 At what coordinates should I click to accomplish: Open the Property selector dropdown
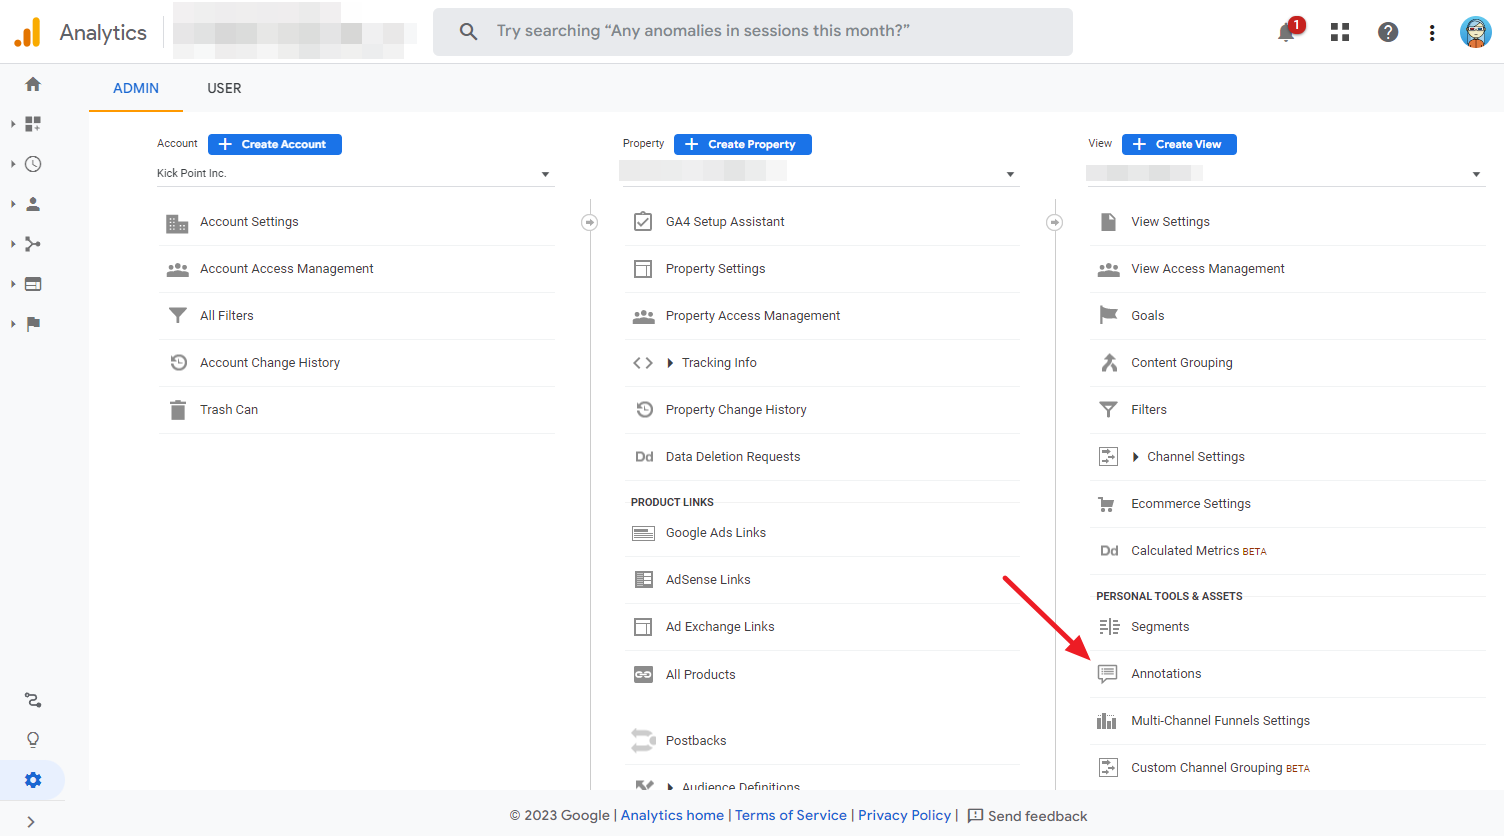pyautogui.click(x=820, y=174)
